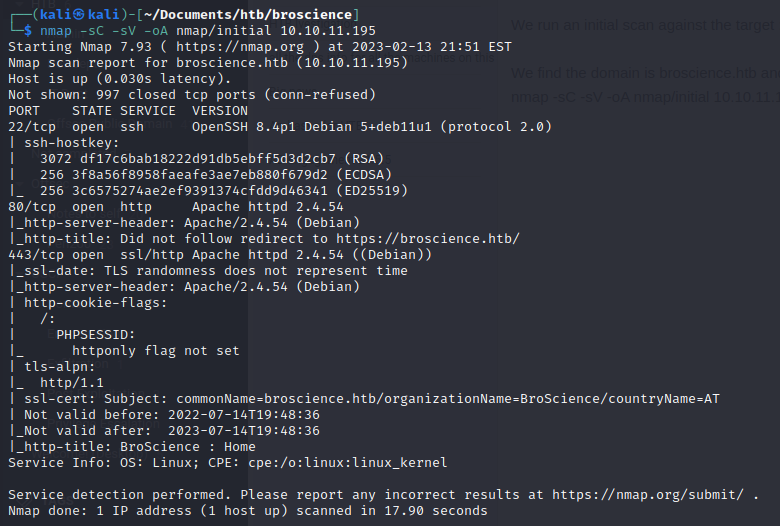
Task: Click the dollar sign prompt character
Action: (x=28, y=31)
